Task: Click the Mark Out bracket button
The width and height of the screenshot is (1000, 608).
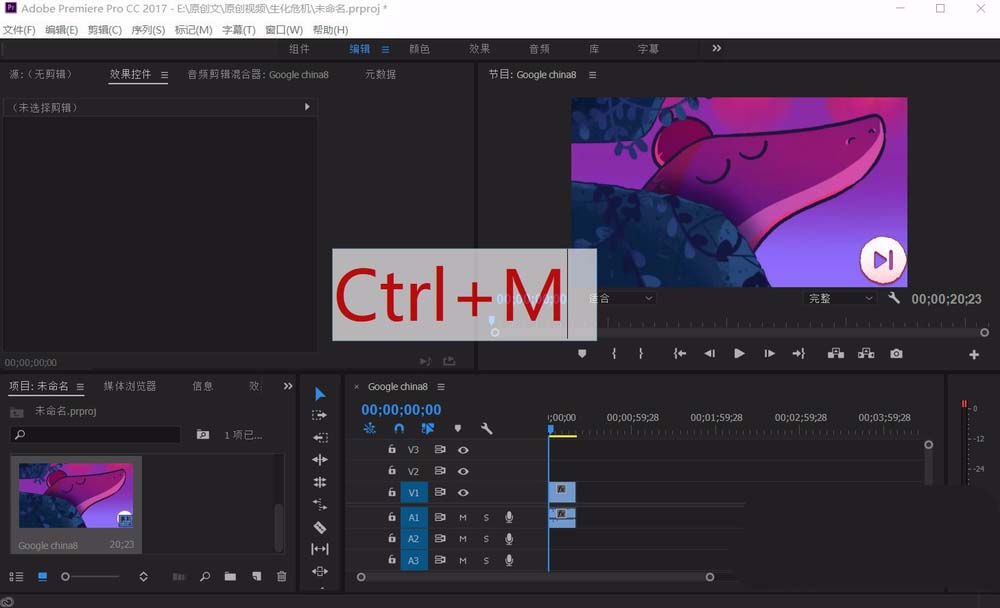Action: [x=641, y=353]
